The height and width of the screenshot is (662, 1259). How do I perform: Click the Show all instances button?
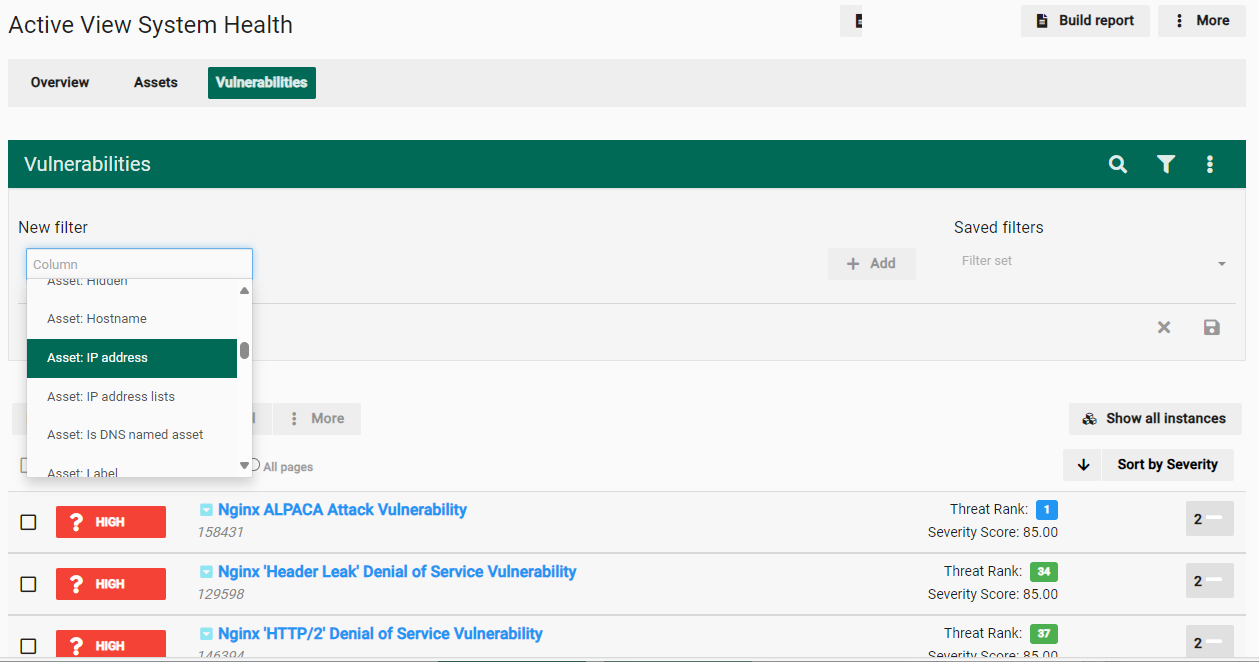tap(1155, 419)
